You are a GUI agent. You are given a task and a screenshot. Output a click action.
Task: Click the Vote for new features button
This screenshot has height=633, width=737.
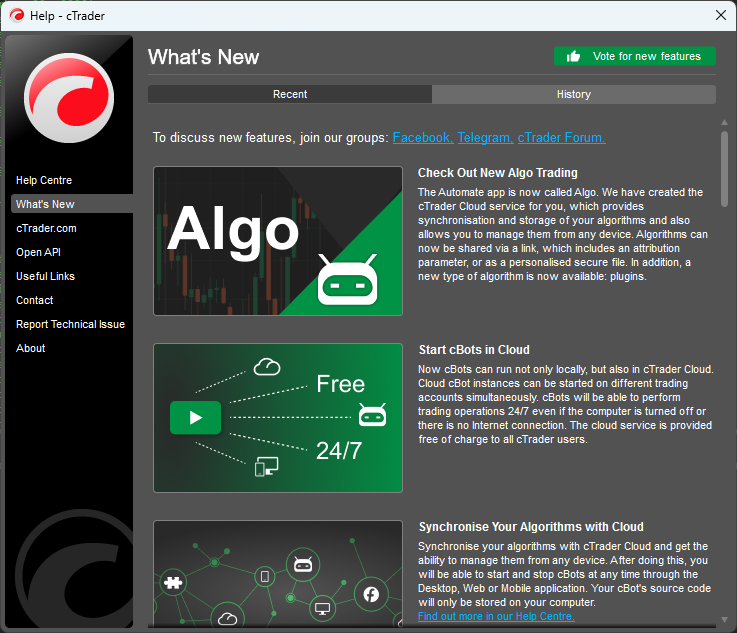coord(635,56)
